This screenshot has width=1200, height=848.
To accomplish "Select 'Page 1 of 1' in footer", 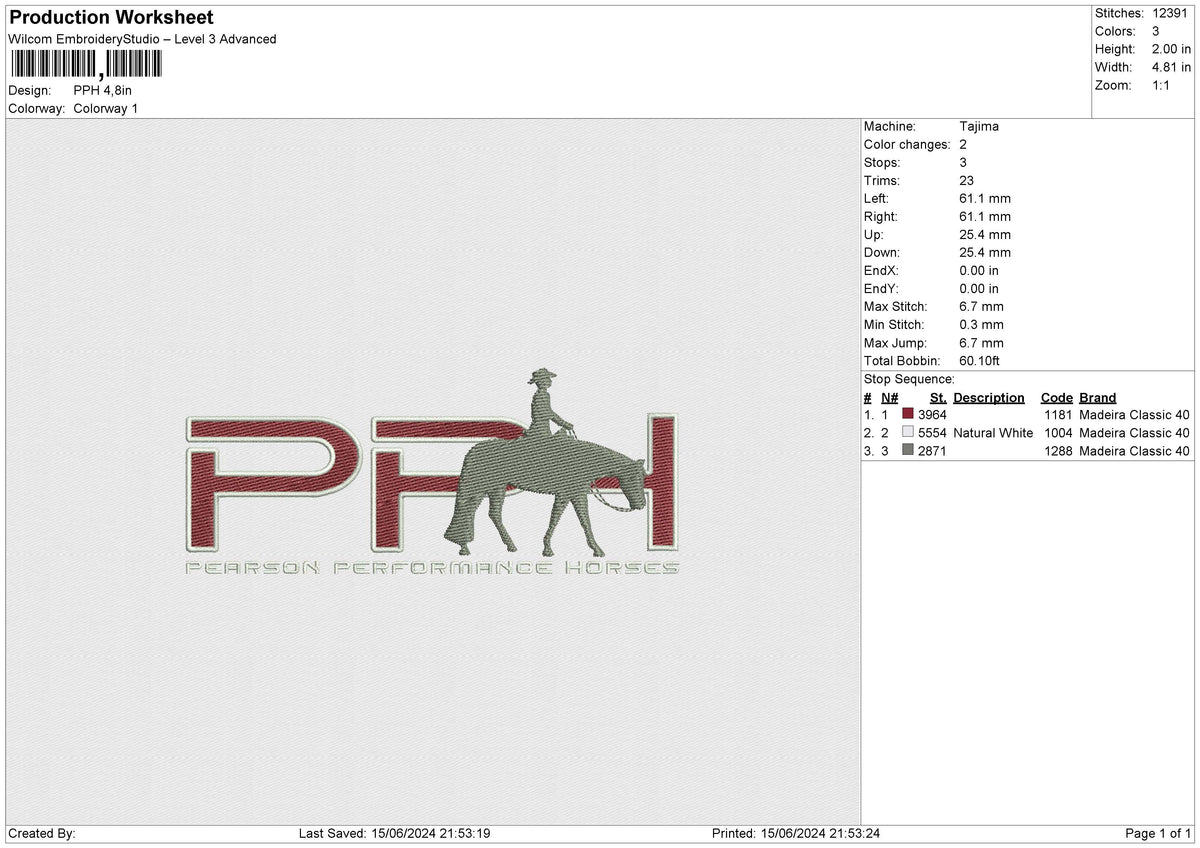I will click(1159, 834).
